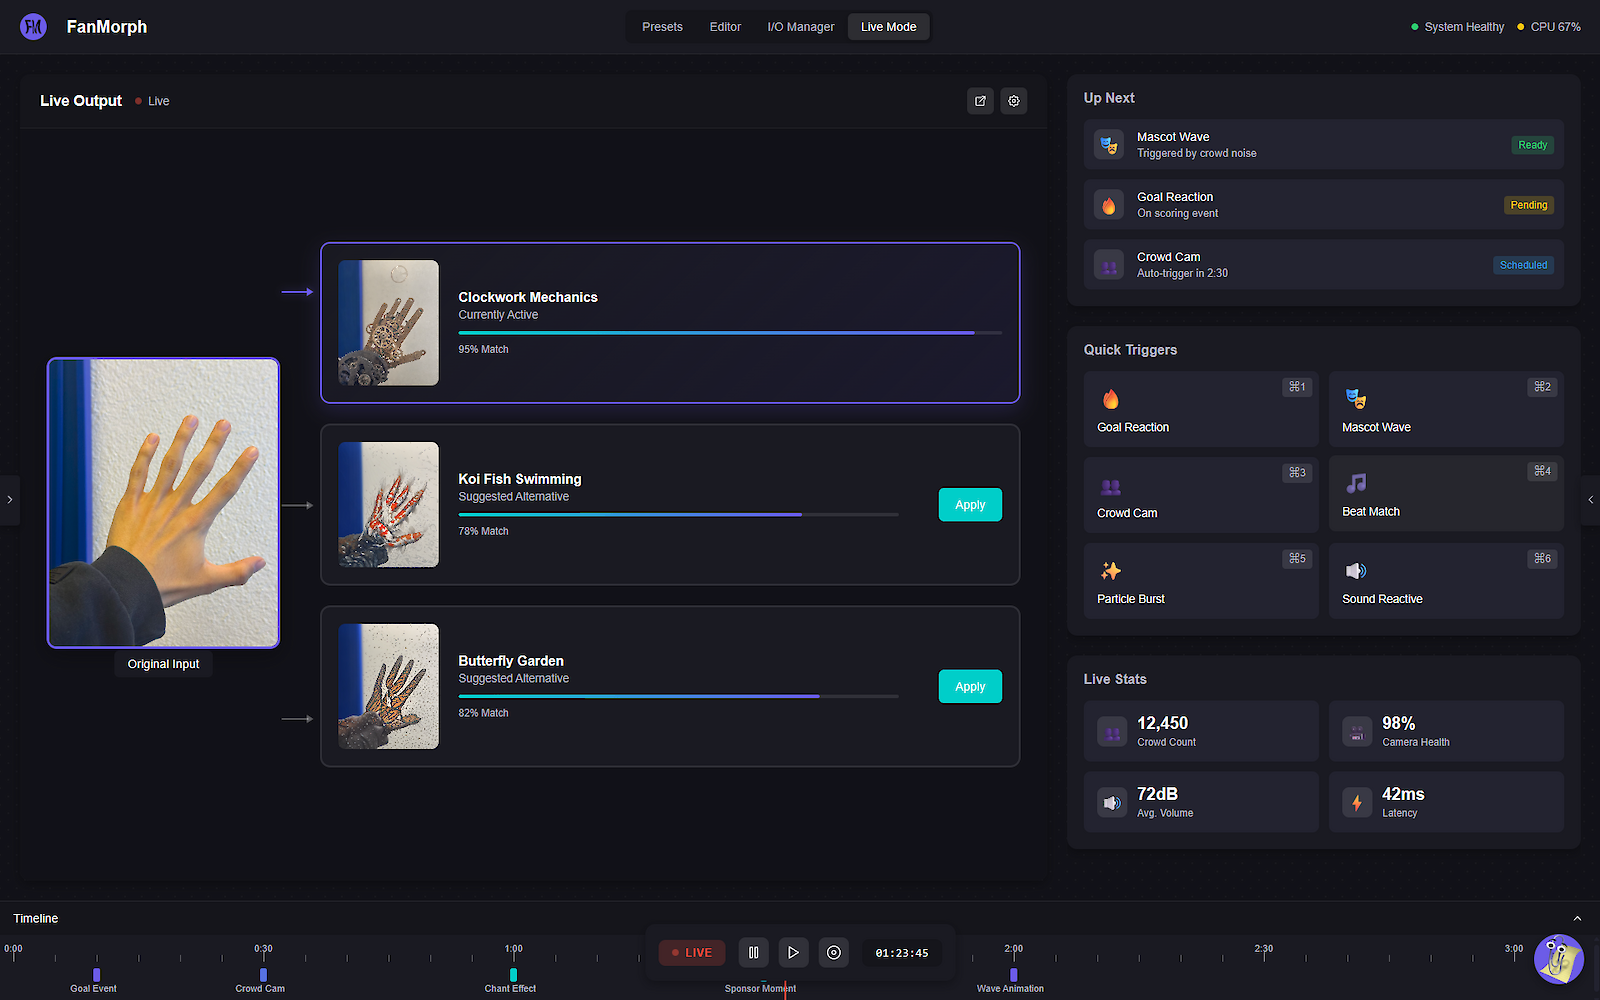Viewport: 1600px width, 1000px height.
Task: Trigger the Mascot Wave quick trigger
Action: tap(1445, 410)
